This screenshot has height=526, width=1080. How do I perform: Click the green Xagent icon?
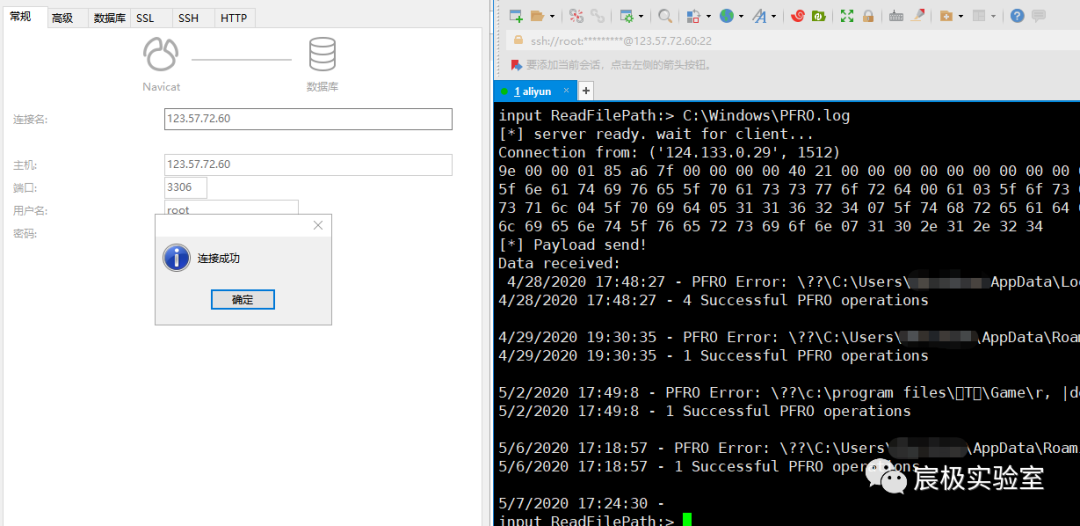(x=819, y=16)
